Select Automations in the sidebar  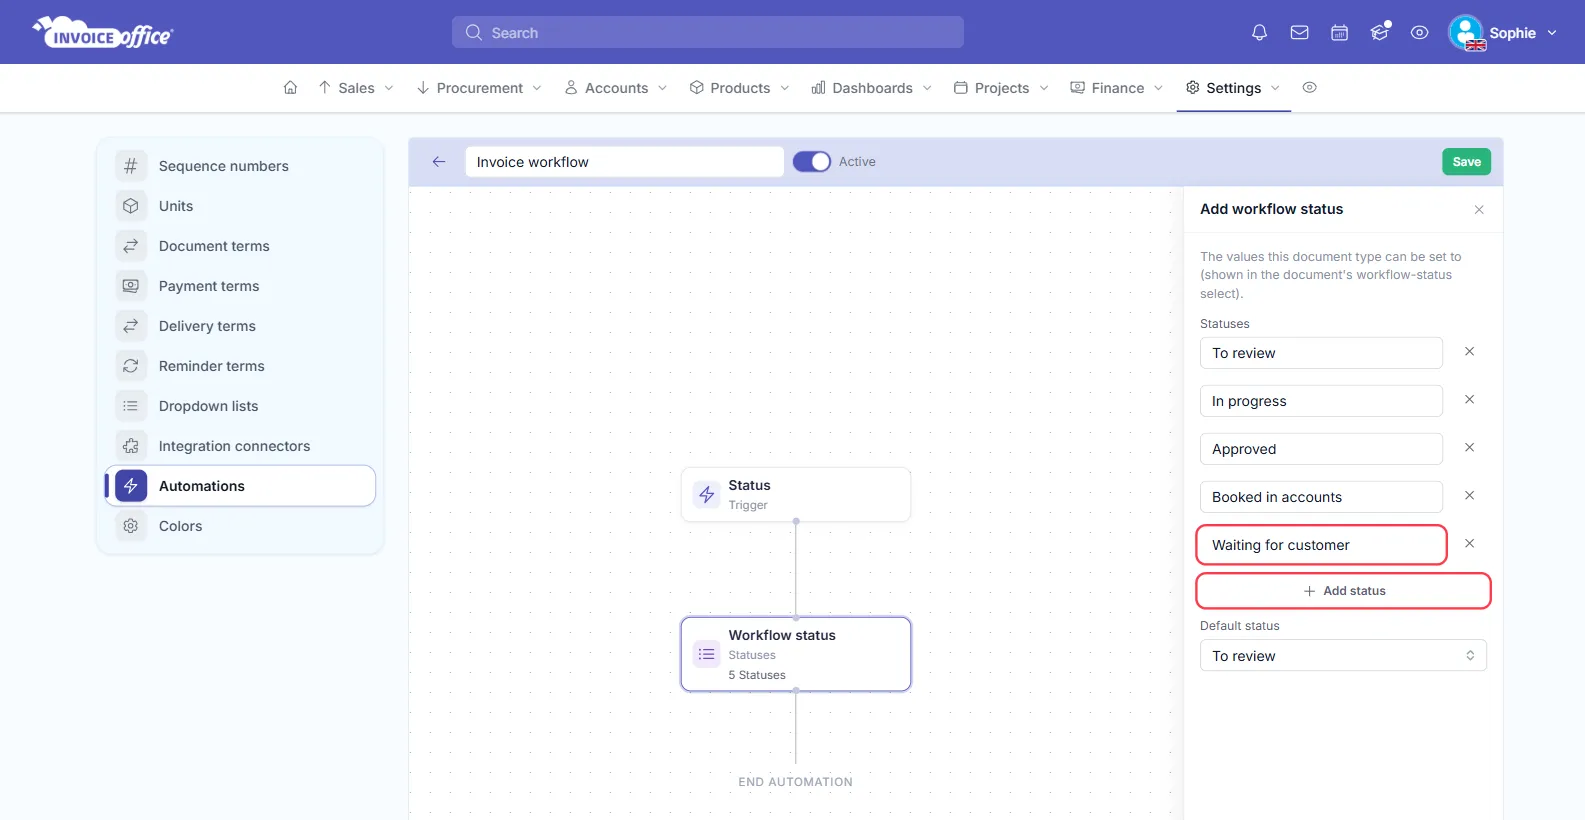coord(240,486)
